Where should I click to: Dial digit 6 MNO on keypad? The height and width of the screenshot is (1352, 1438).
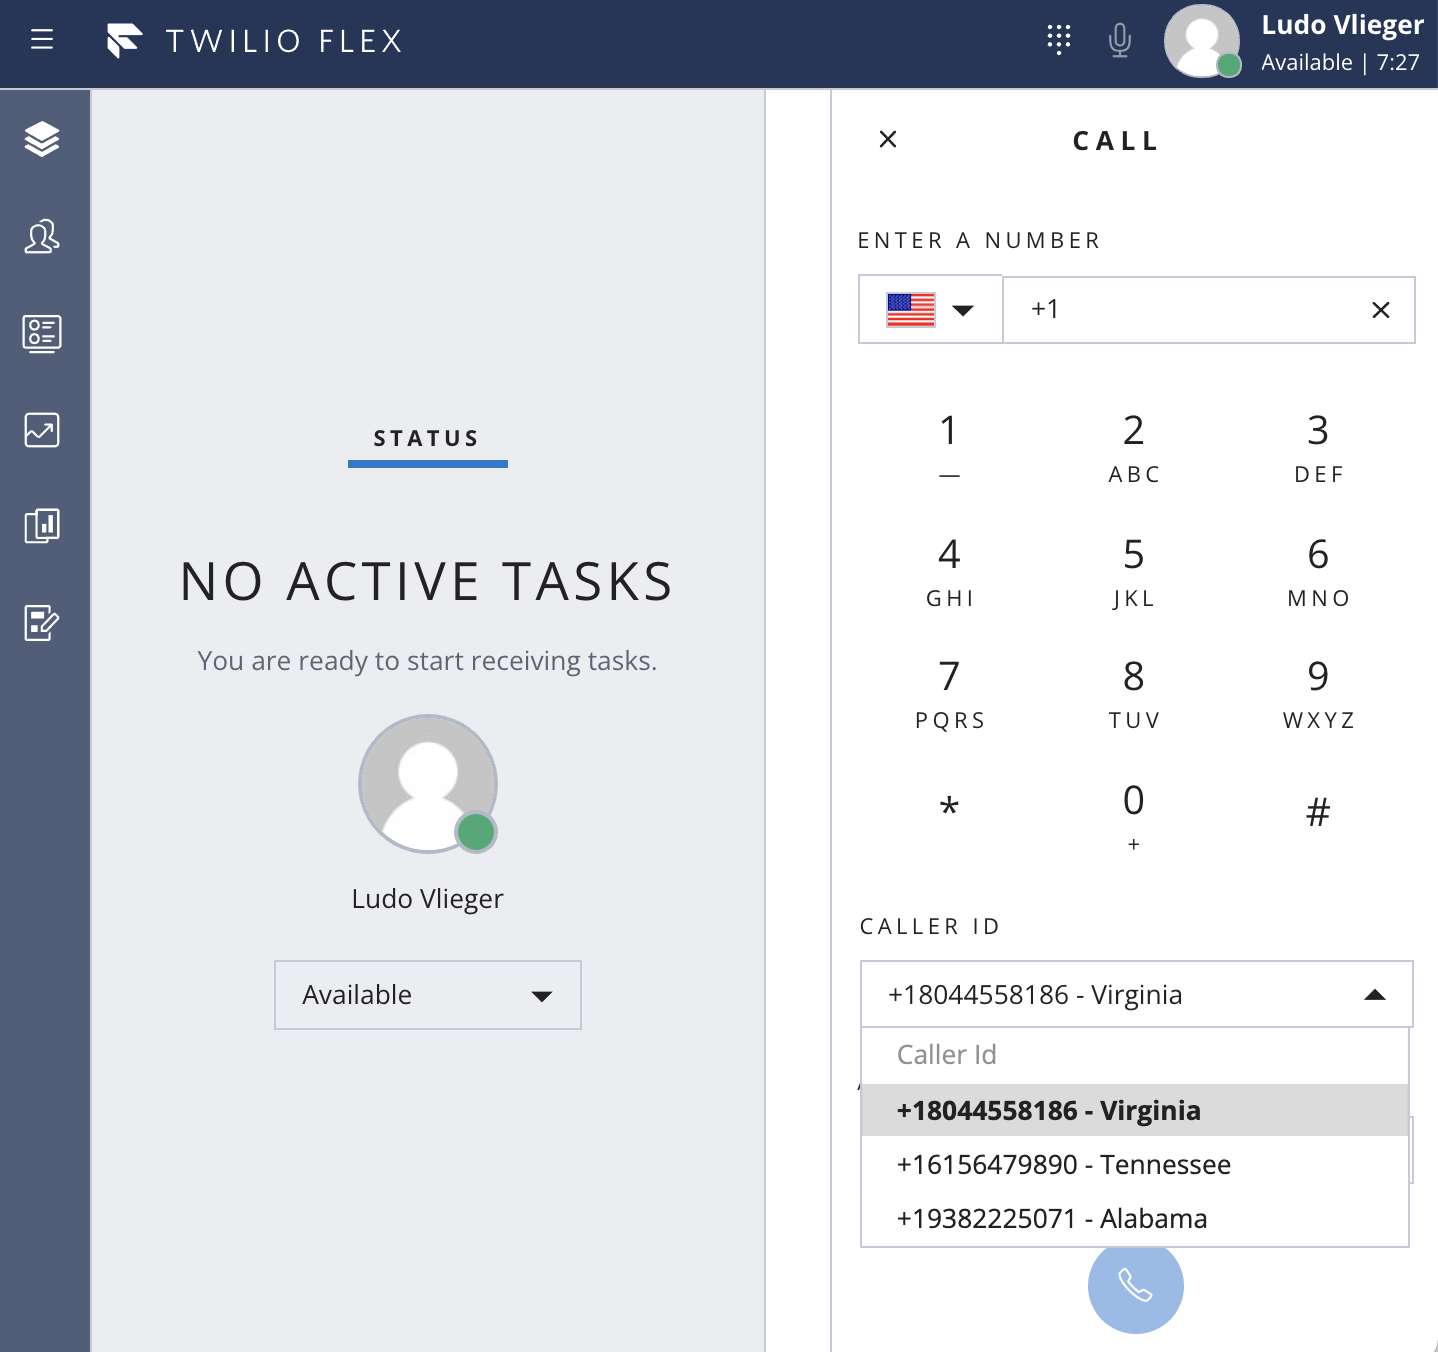[1318, 571]
